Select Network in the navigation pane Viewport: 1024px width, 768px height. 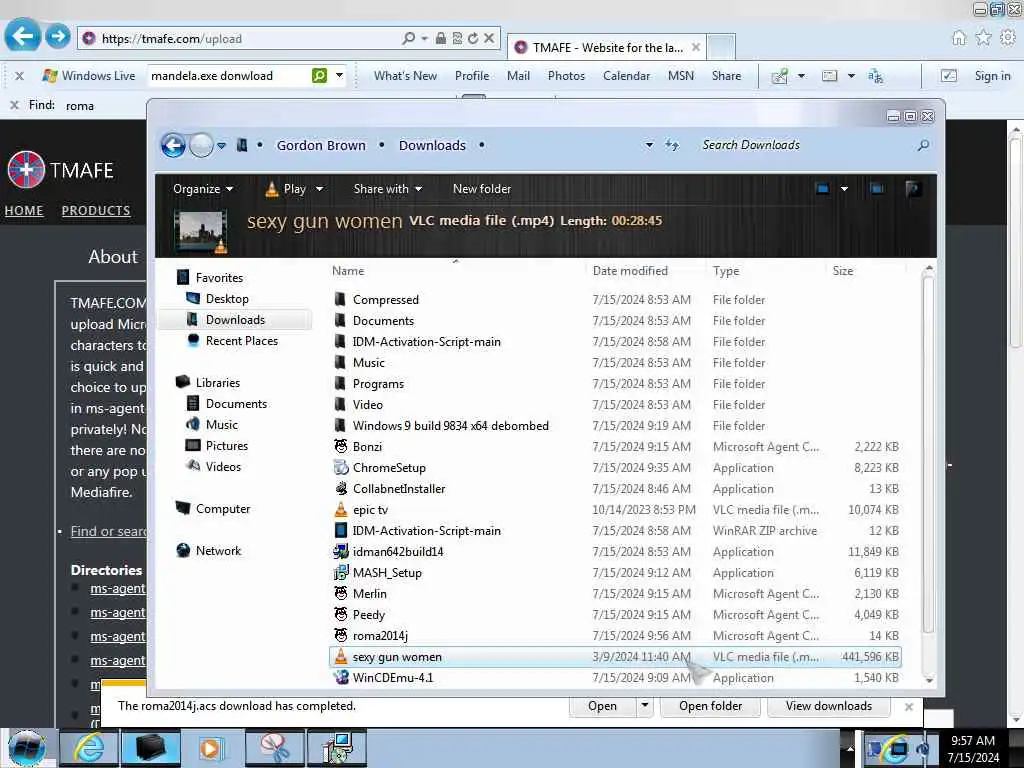[x=217, y=551]
